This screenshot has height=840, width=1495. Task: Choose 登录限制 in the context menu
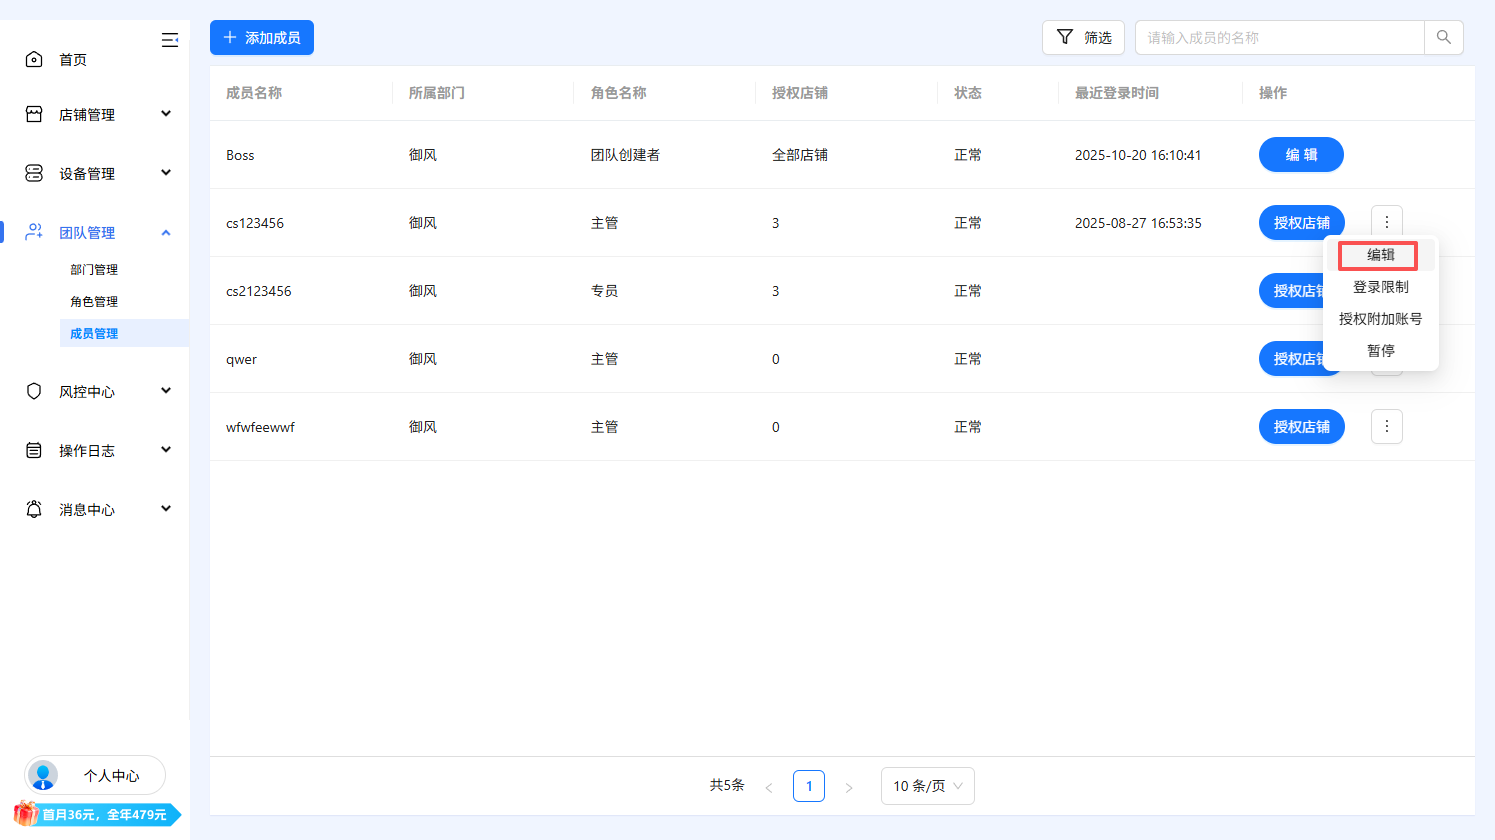[1380, 287]
